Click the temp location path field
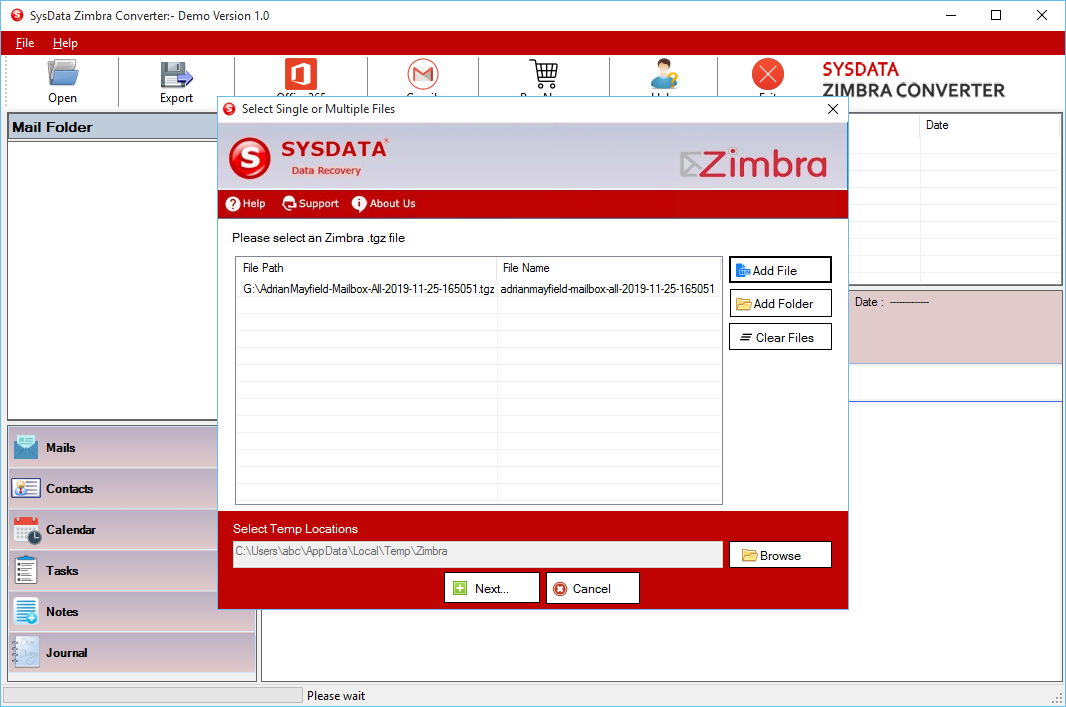Screen dimensions: 1066x707 tap(477, 552)
